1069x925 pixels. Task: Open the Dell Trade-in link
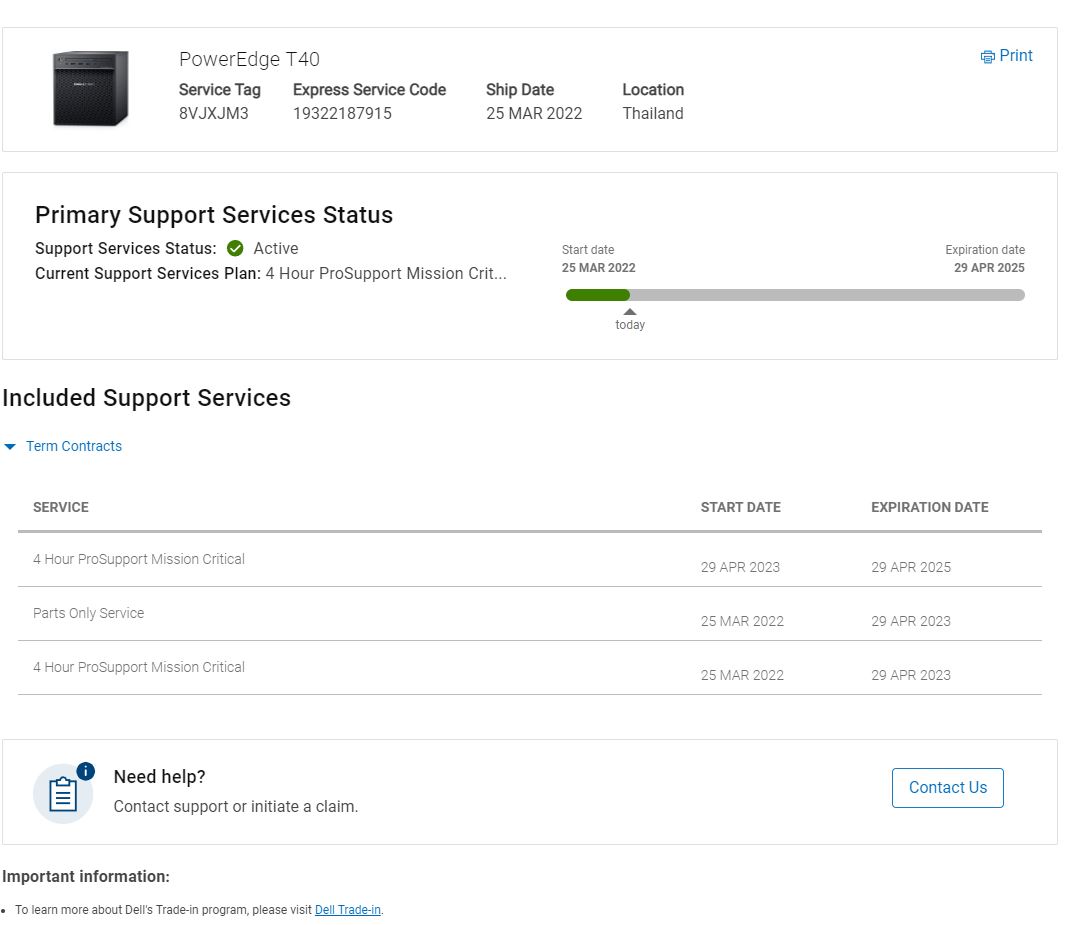pyautogui.click(x=347, y=910)
